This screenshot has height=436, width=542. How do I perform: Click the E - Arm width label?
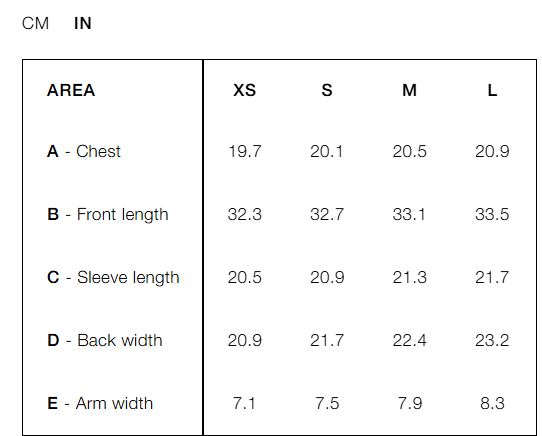pos(100,403)
